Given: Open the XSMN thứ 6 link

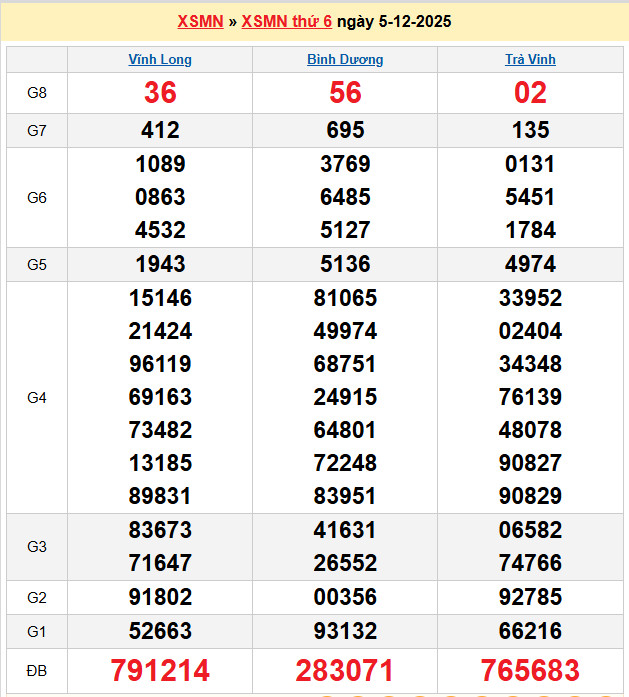Looking at the screenshot, I should point(286,21).
